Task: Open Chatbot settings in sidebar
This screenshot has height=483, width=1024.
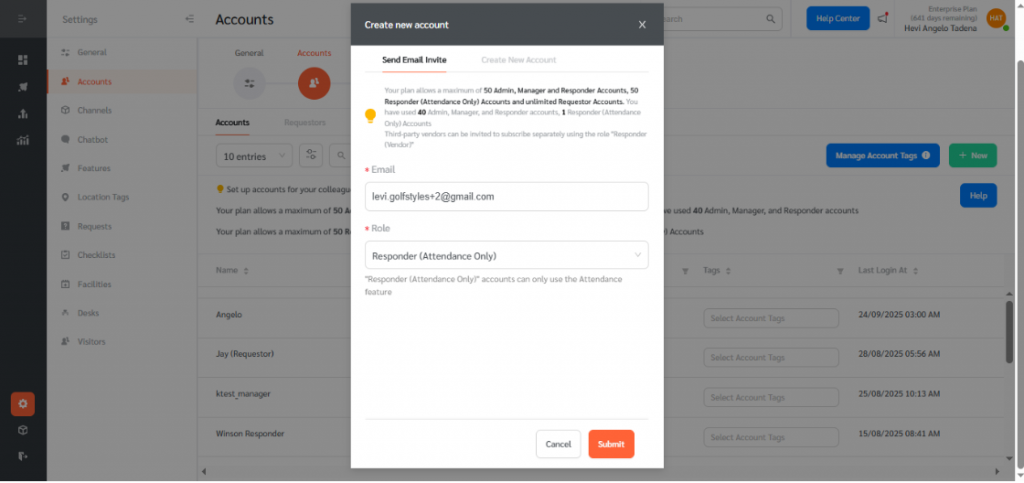Action: pos(93,139)
